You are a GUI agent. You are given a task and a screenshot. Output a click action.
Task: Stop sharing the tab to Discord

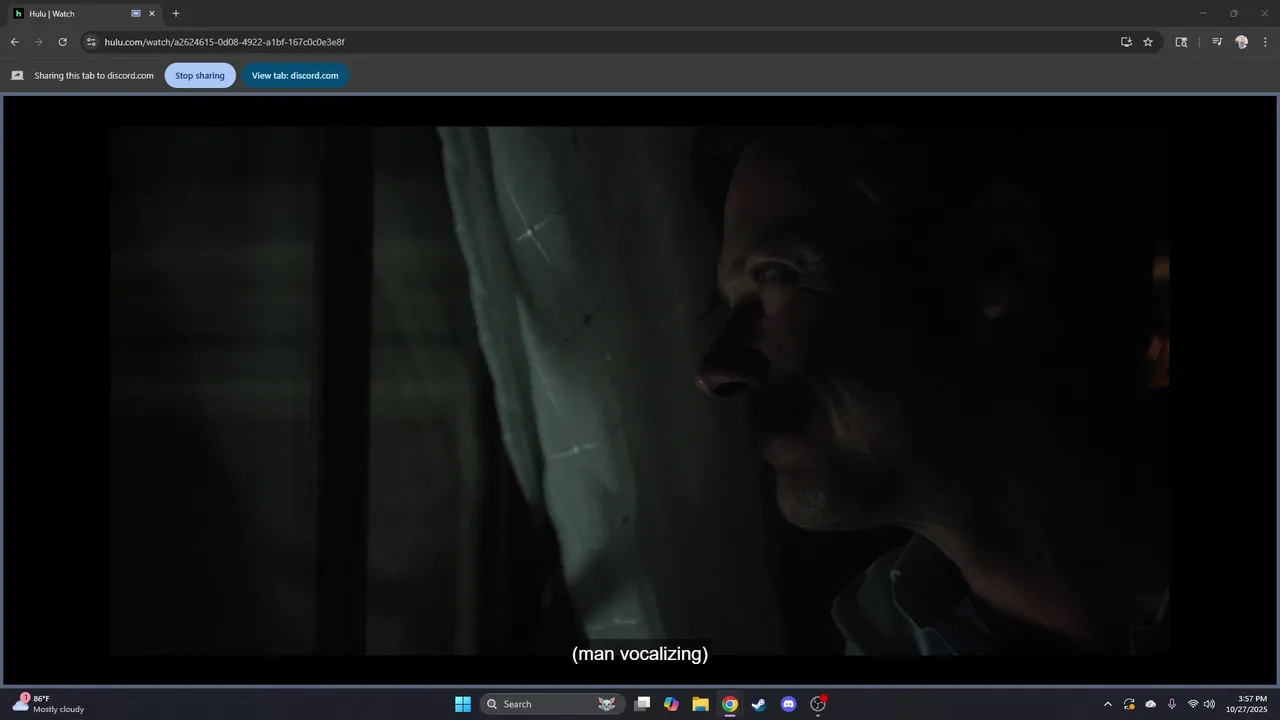[x=200, y=75]
